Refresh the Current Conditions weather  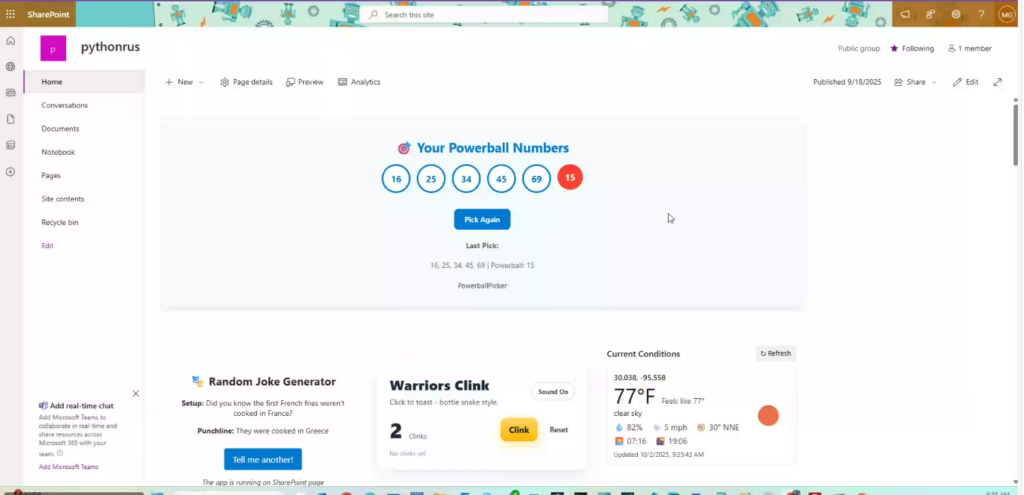tap(776, 353)
